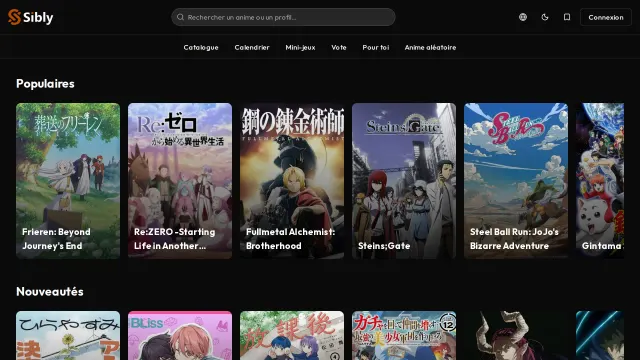Click the search magnifier icon
640x360 pixels.
pyautogui.click(x=180, y=17)
